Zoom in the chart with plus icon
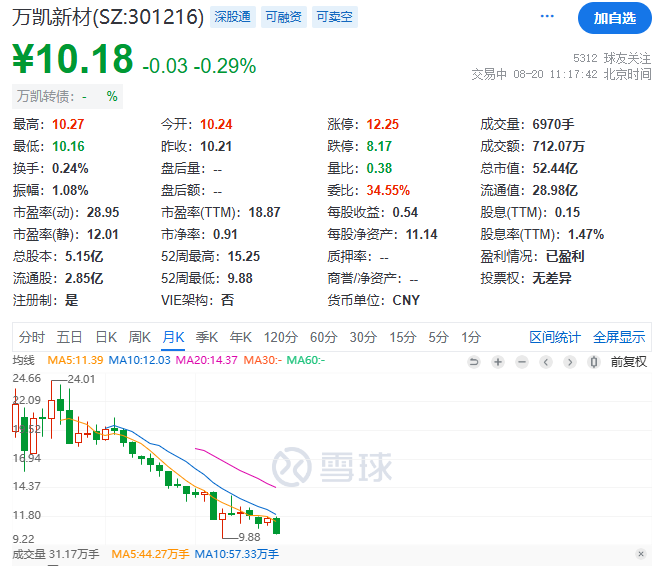The image size is (668, 566). coord(498,362)
